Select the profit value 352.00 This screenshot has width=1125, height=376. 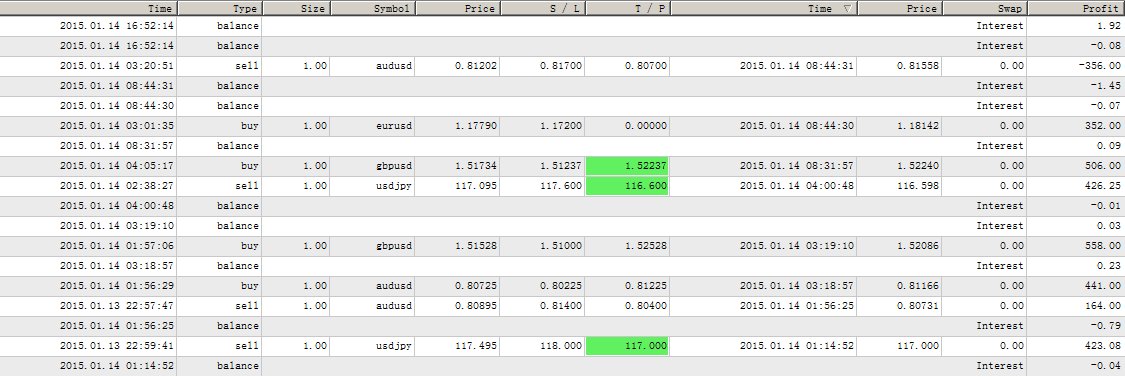[x=1103, y=126]
